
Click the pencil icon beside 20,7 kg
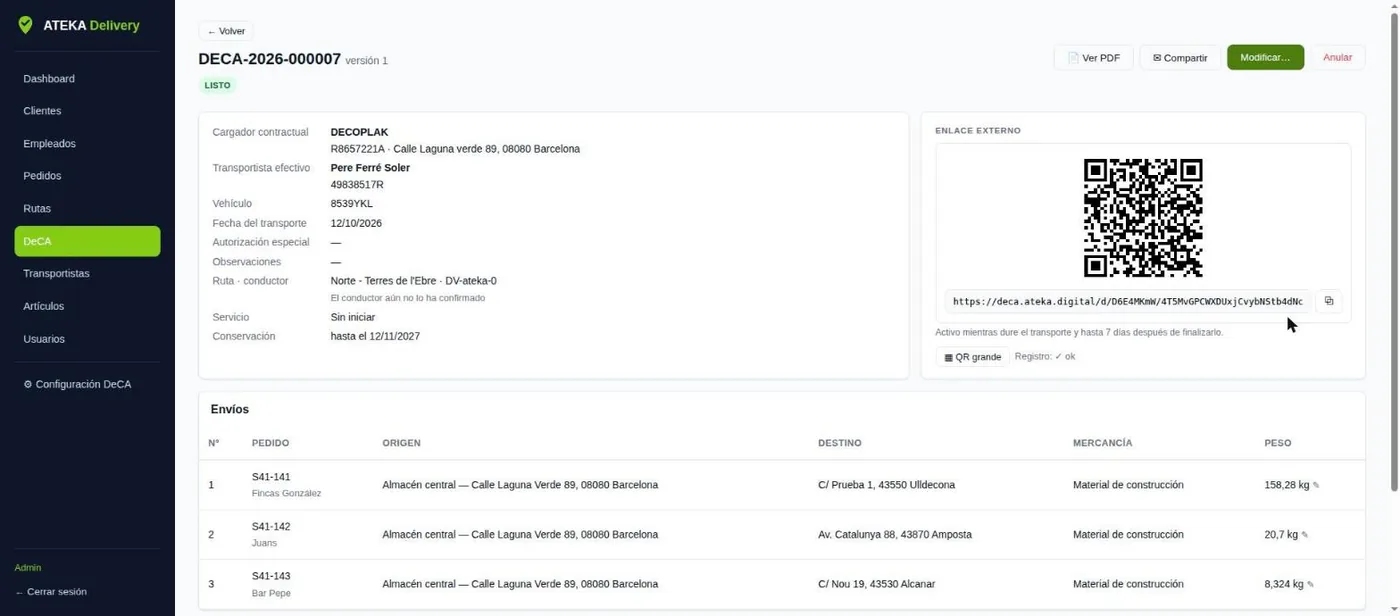pyautogui.click(x=1305, y=535)
